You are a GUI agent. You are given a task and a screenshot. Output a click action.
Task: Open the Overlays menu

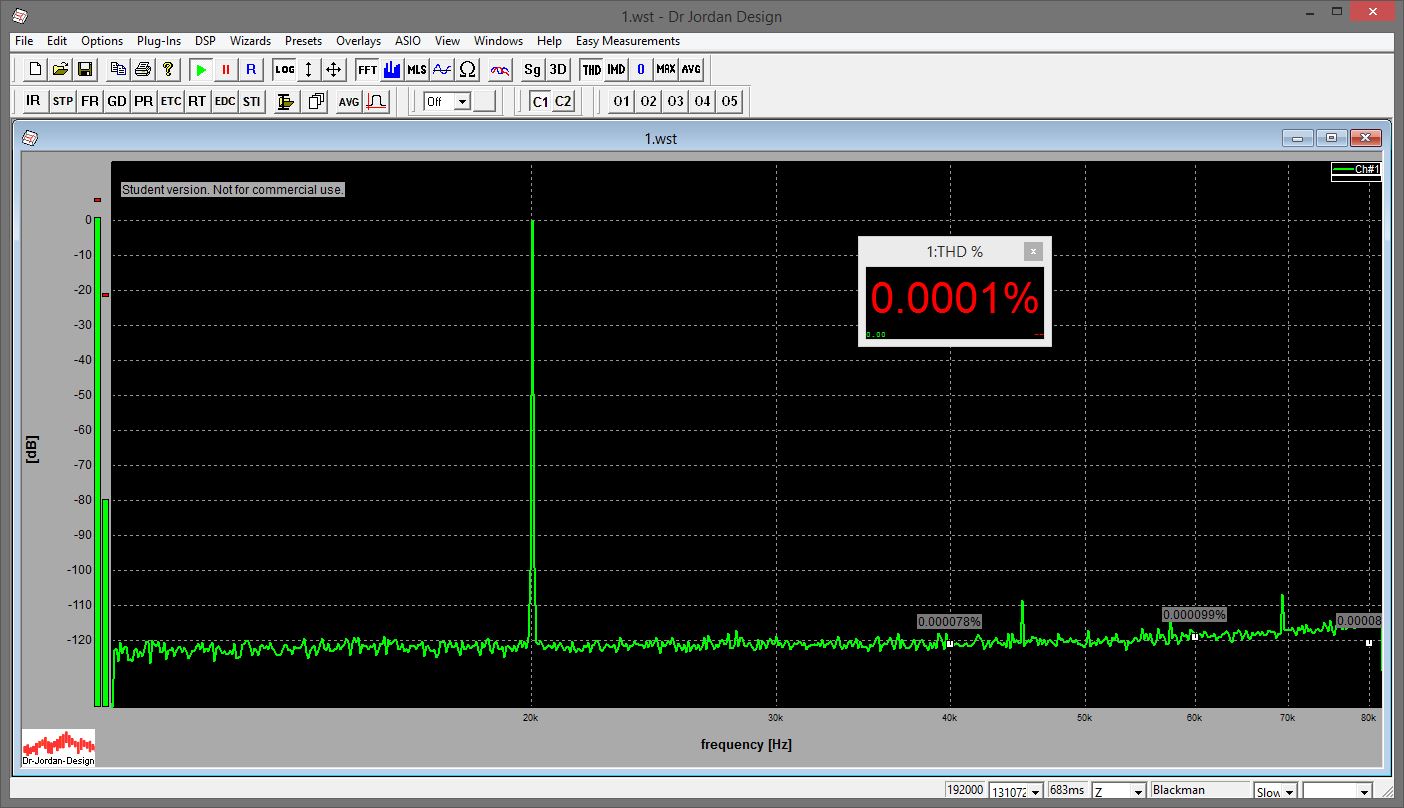pyautogui.click(x=358, y=41)
